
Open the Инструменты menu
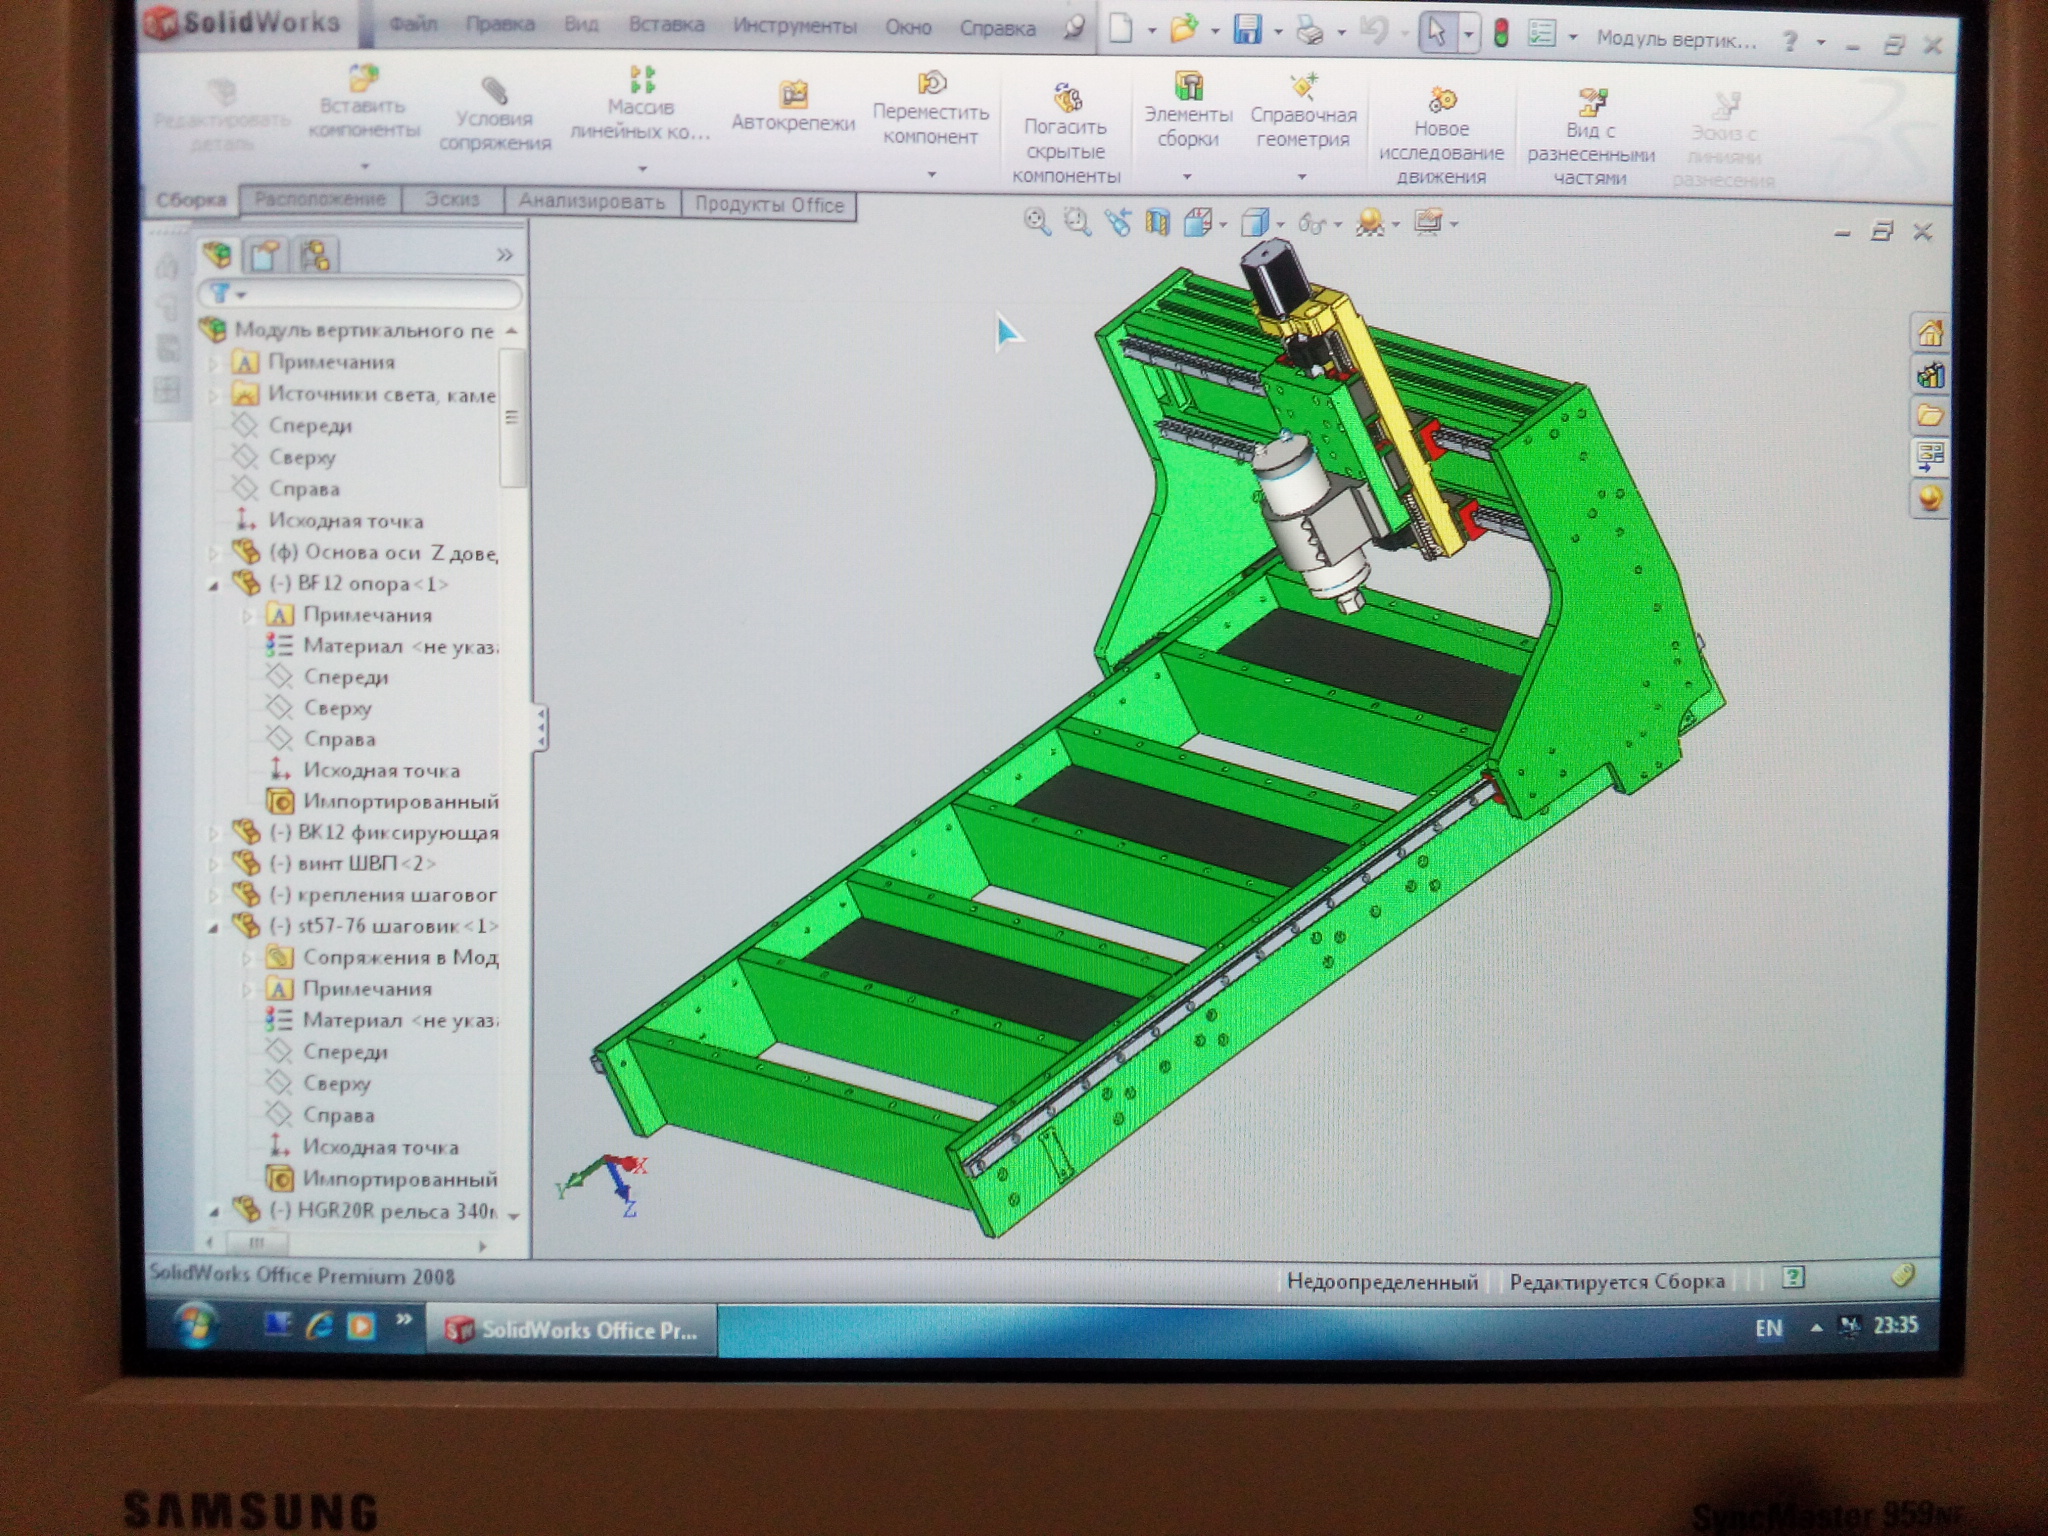(x=794, y=27)
